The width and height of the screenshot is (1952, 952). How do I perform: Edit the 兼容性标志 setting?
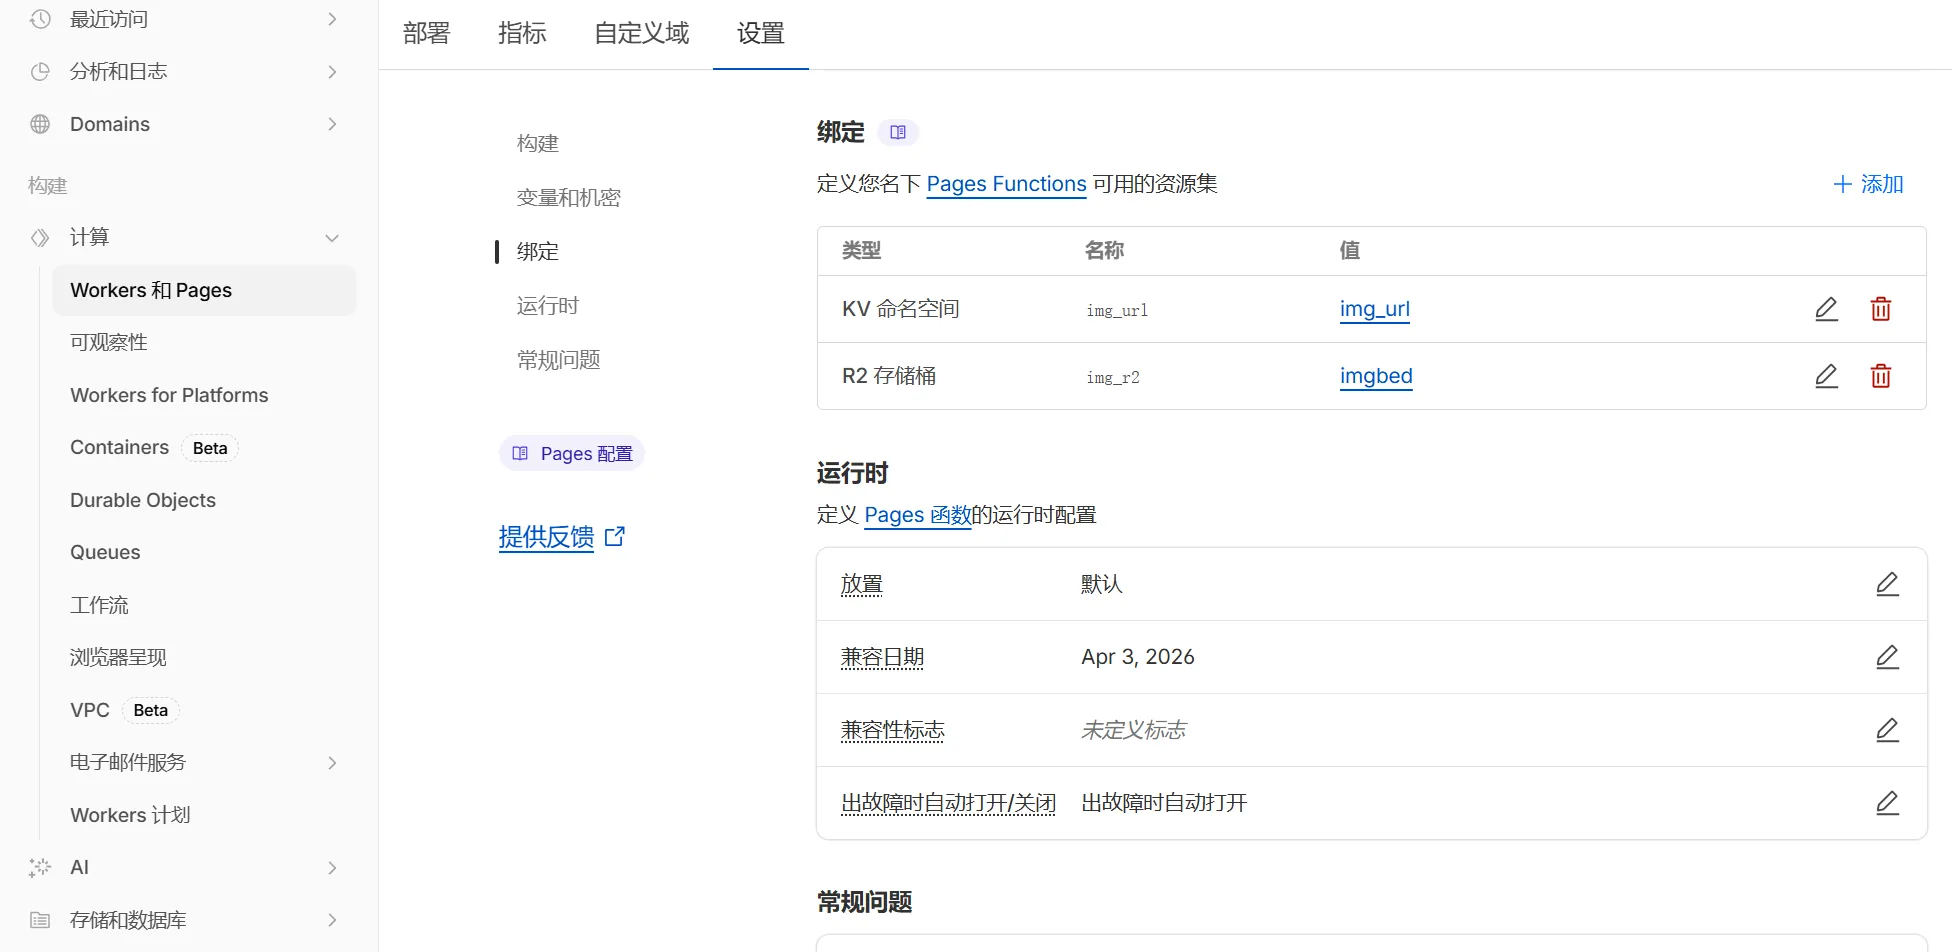1887,730
